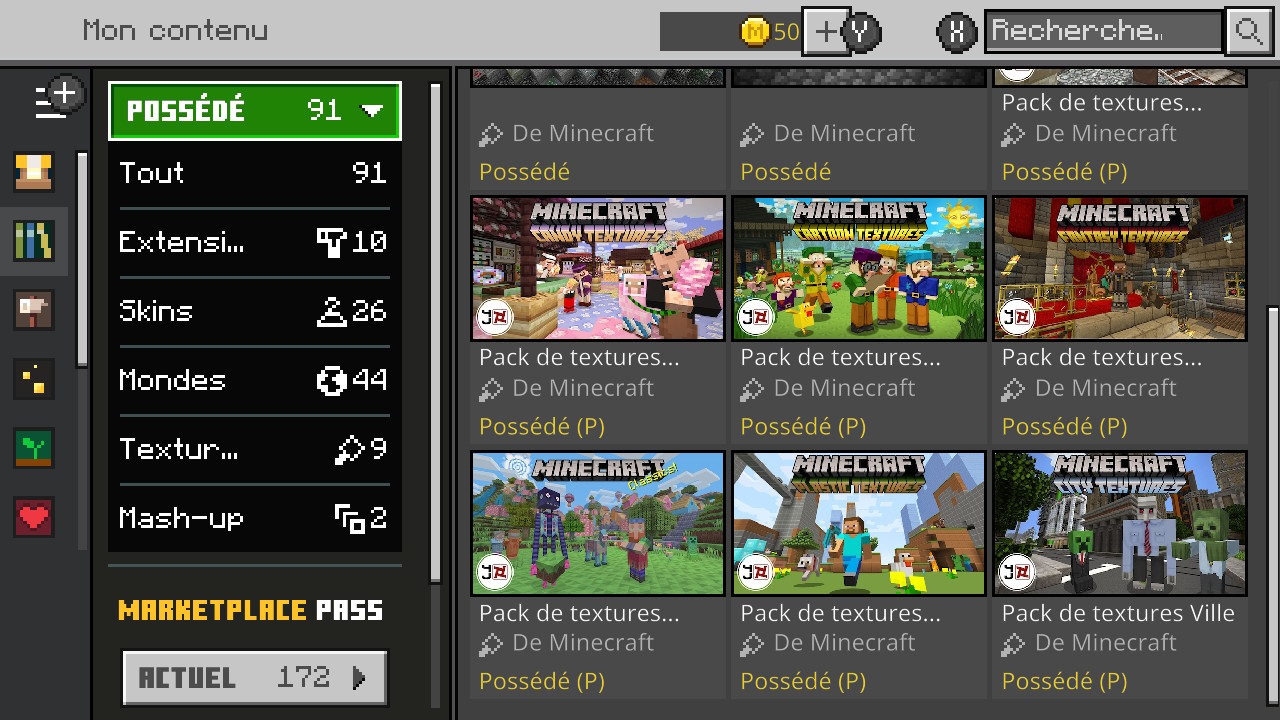This screenshot has height=720, width=1280.
Task: Open the yellow sparkle sidebar icon
Action: coord(34,379)
